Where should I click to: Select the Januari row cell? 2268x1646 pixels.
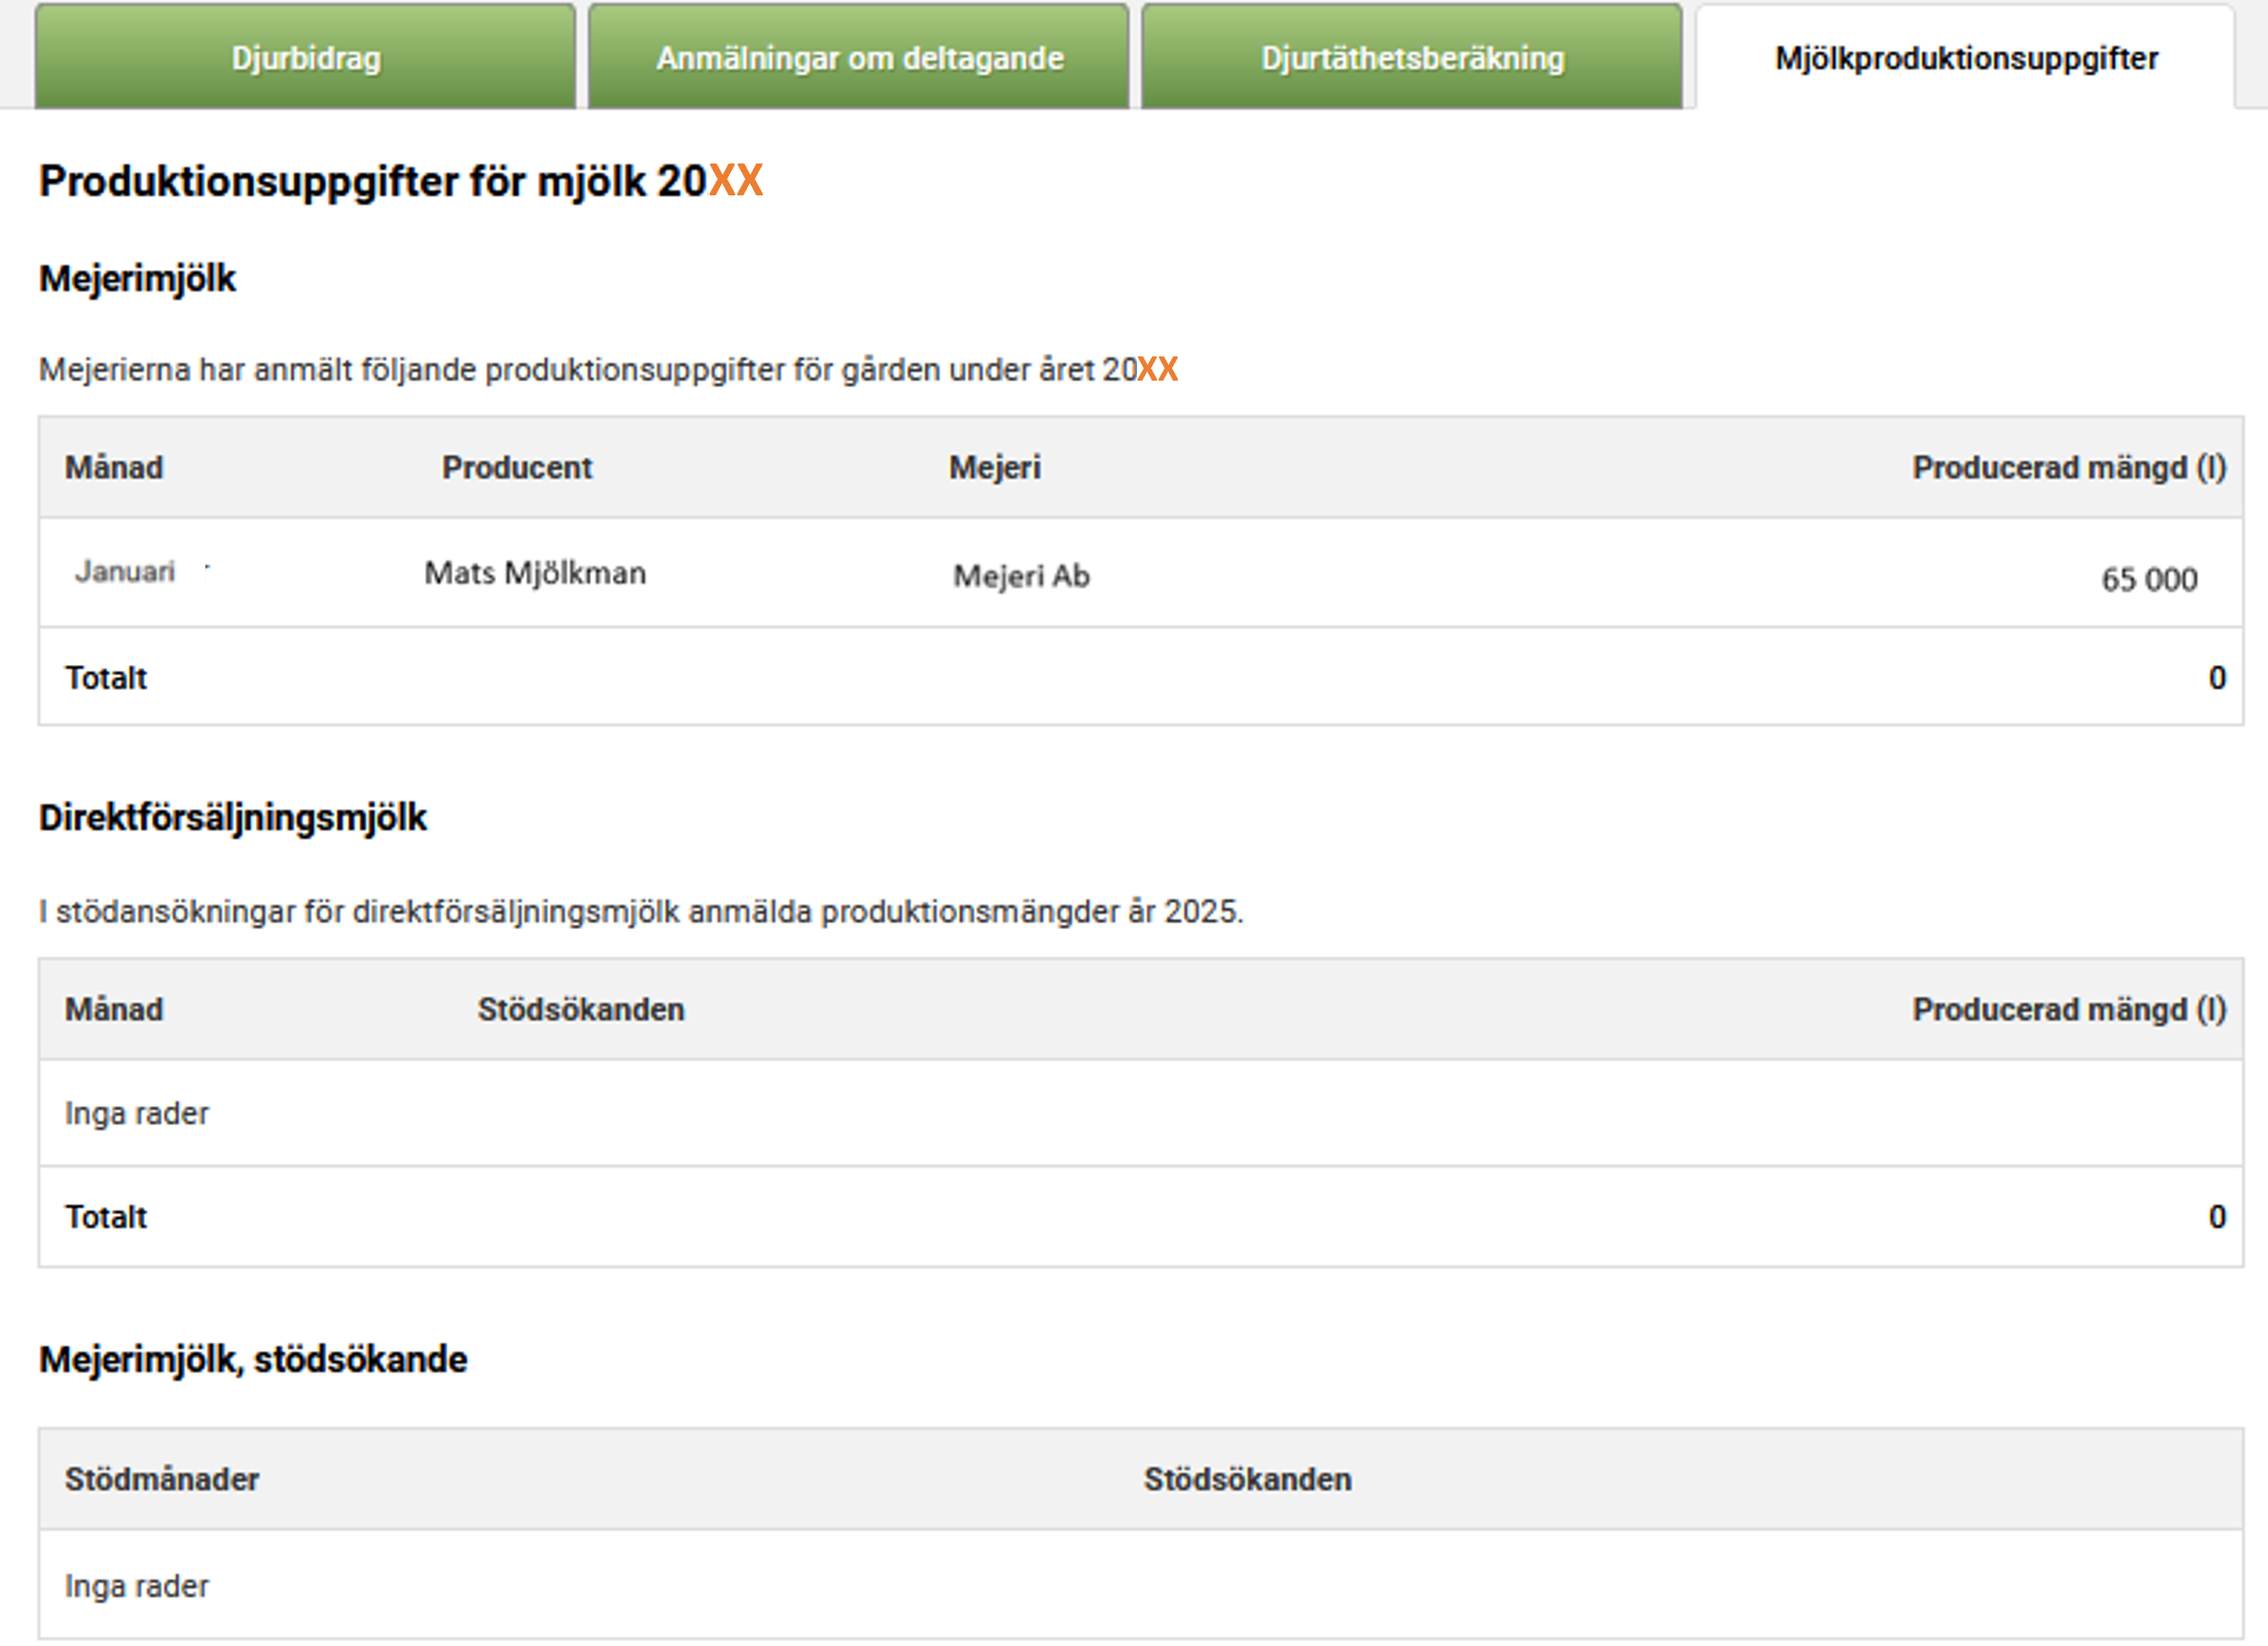click(125, 571)
